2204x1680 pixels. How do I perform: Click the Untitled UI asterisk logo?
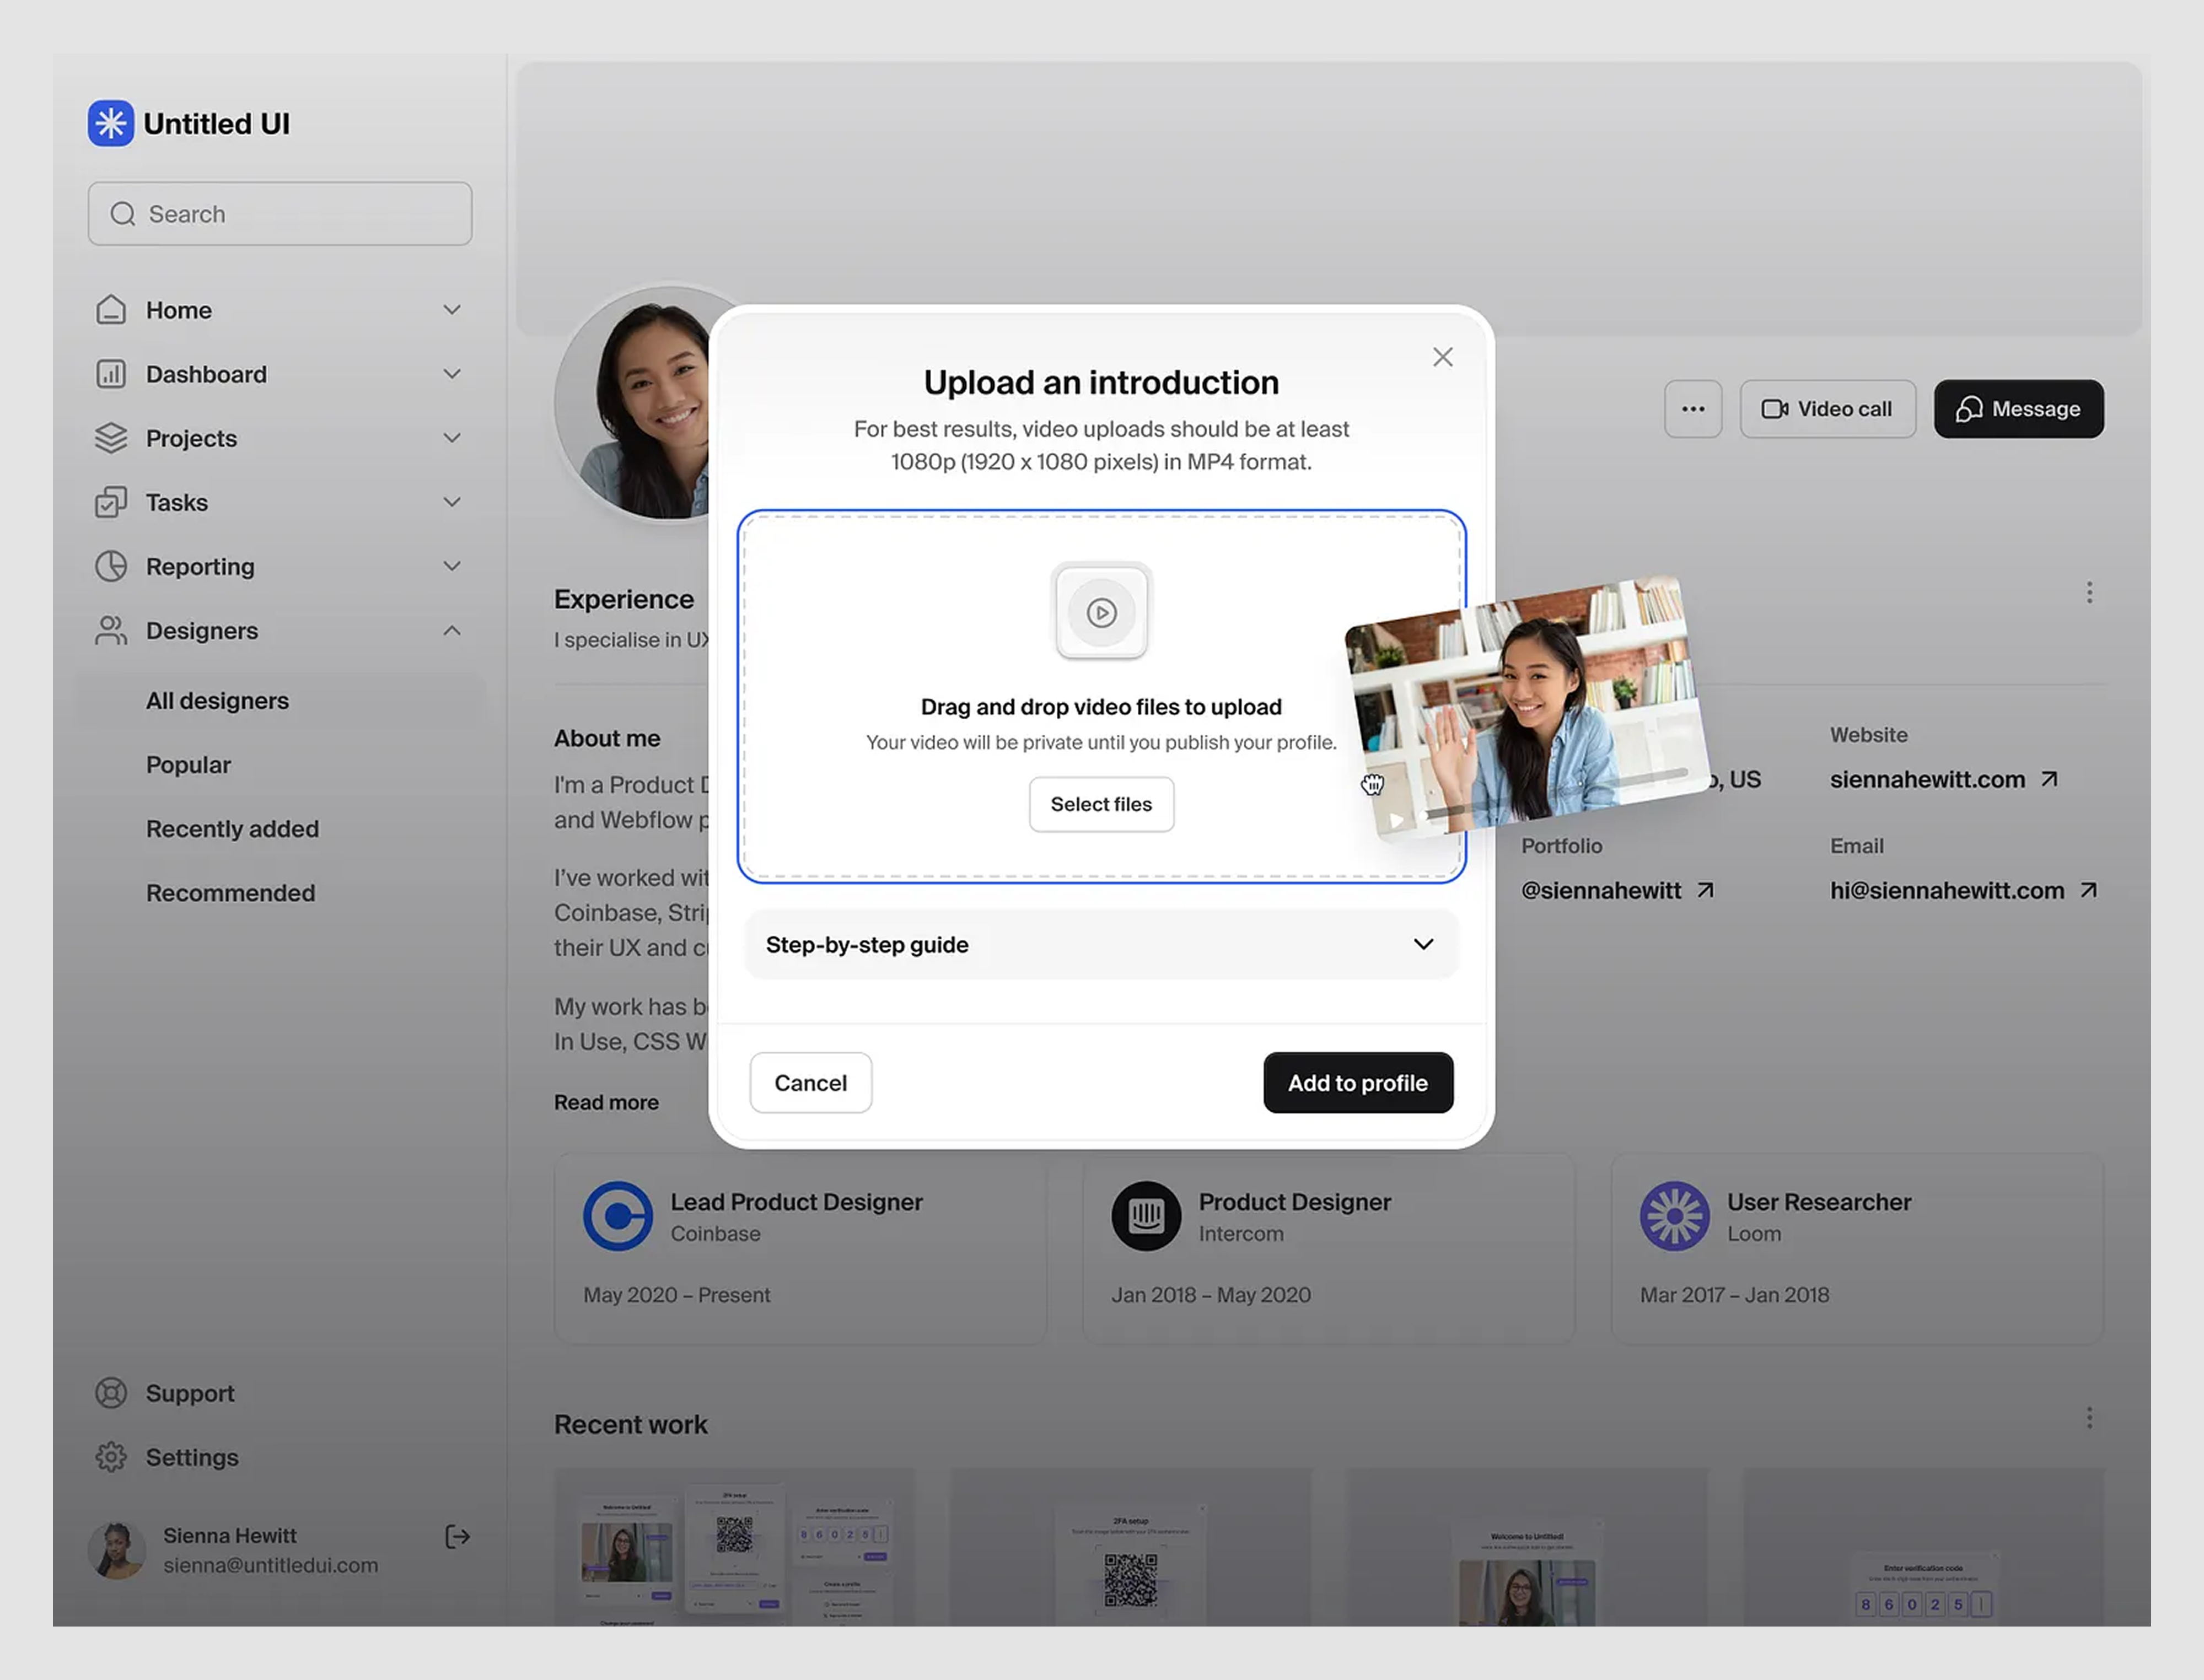coord(111,124)
